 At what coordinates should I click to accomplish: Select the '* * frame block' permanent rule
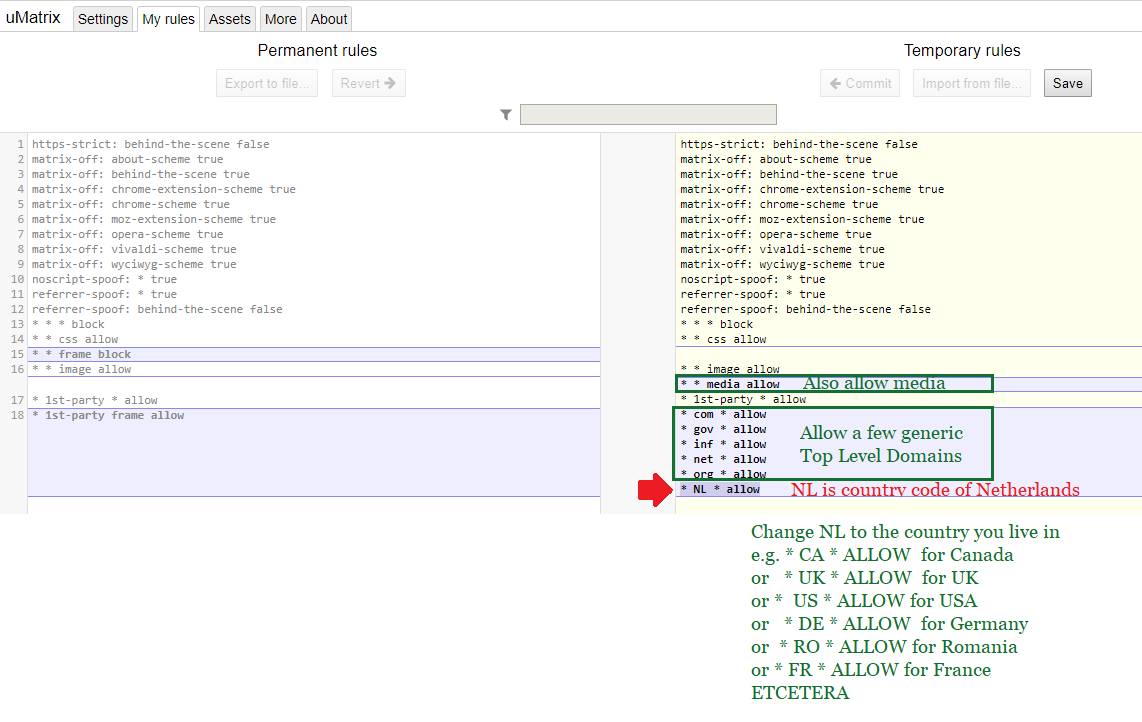[81, 354]
